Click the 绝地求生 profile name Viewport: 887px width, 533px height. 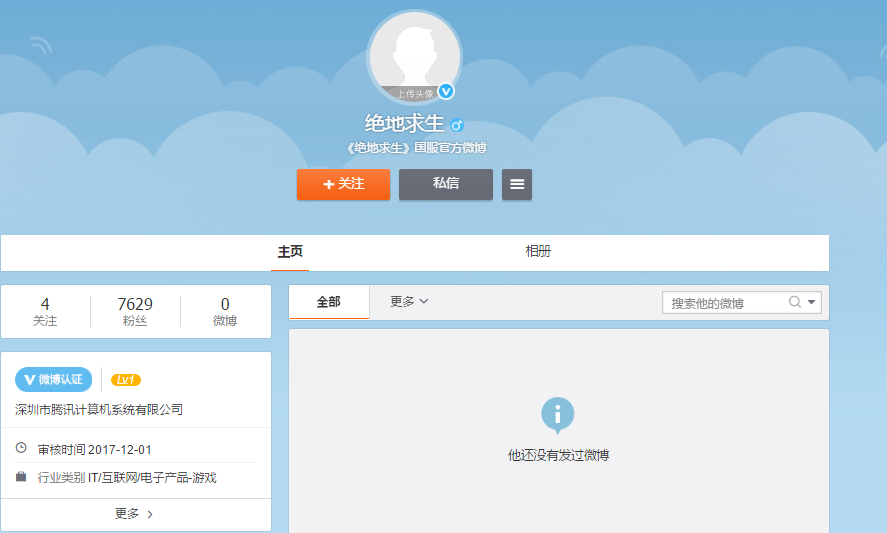404,123
